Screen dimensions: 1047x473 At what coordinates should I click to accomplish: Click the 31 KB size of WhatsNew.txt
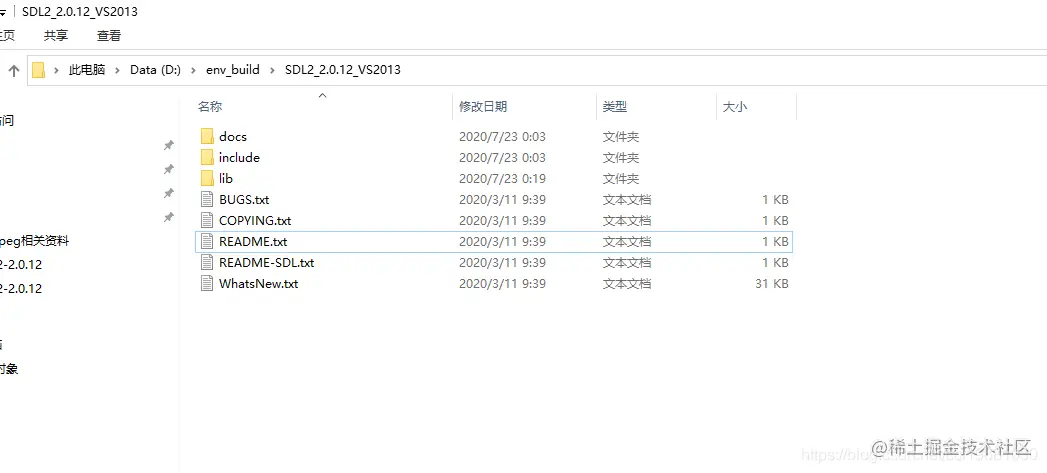click(772, 283)
